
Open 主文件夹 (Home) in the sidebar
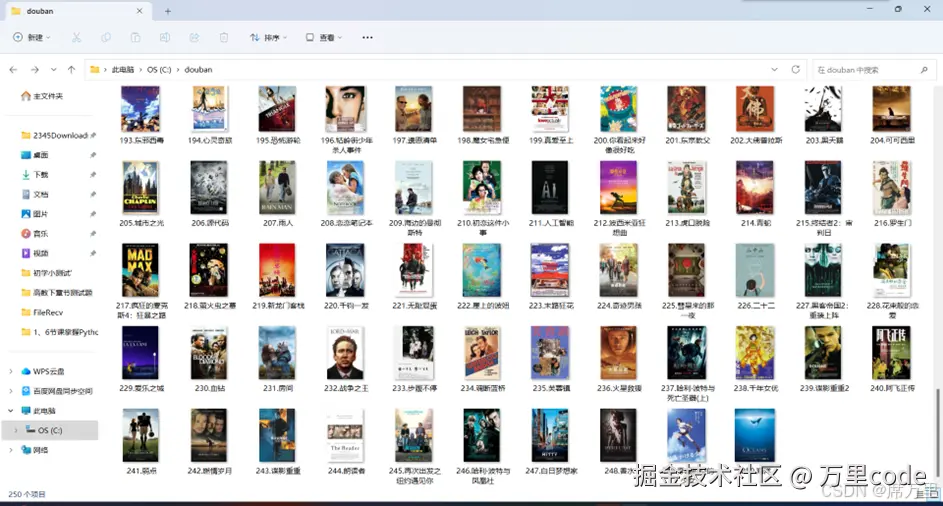pos(42,96)
